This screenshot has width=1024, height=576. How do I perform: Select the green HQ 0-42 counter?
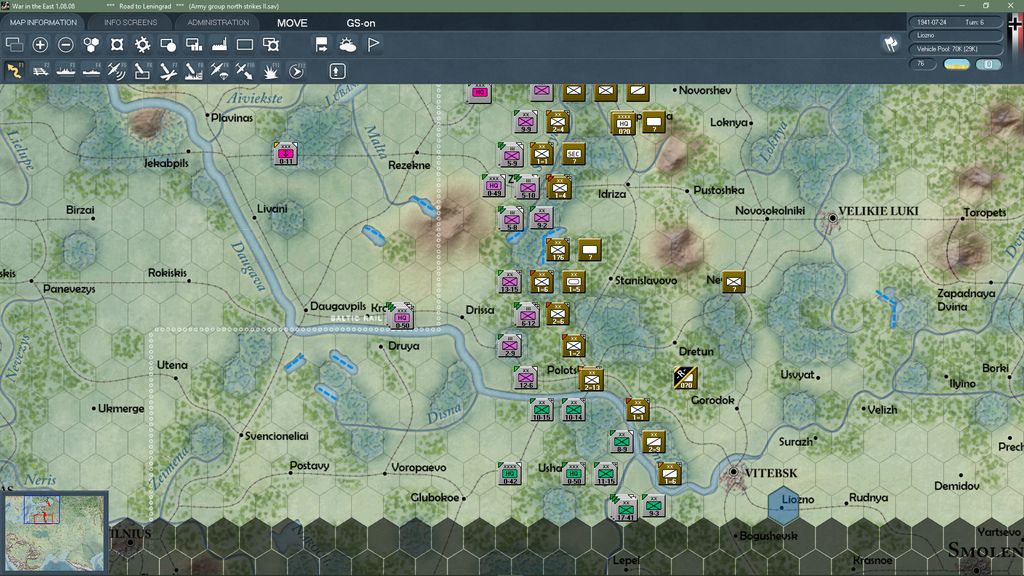[x=509, y=473]
